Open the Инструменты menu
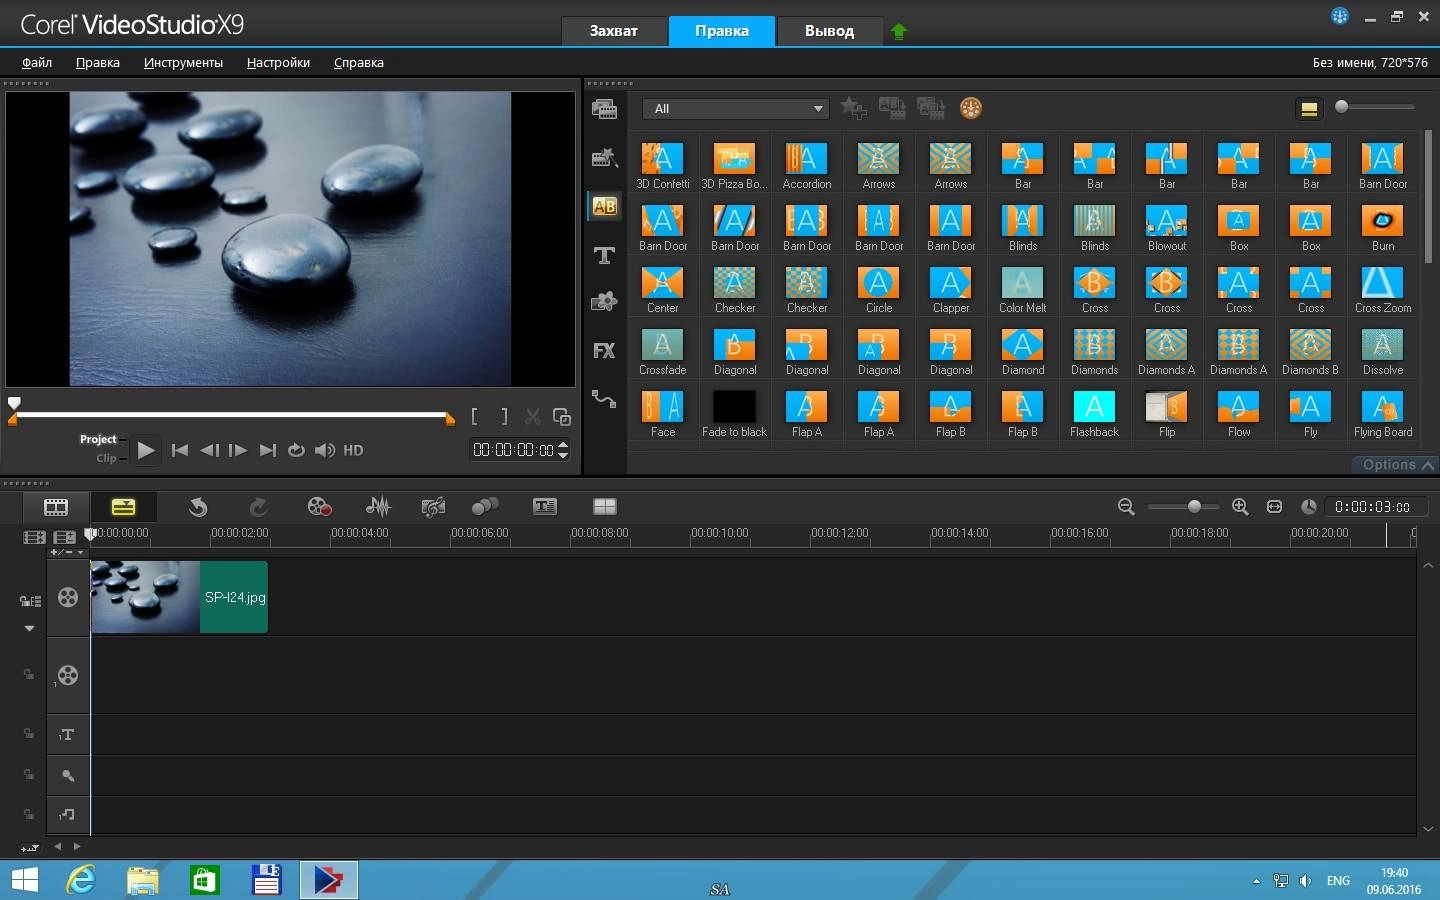Screen dimensions: 1440x900 point(183,62)
